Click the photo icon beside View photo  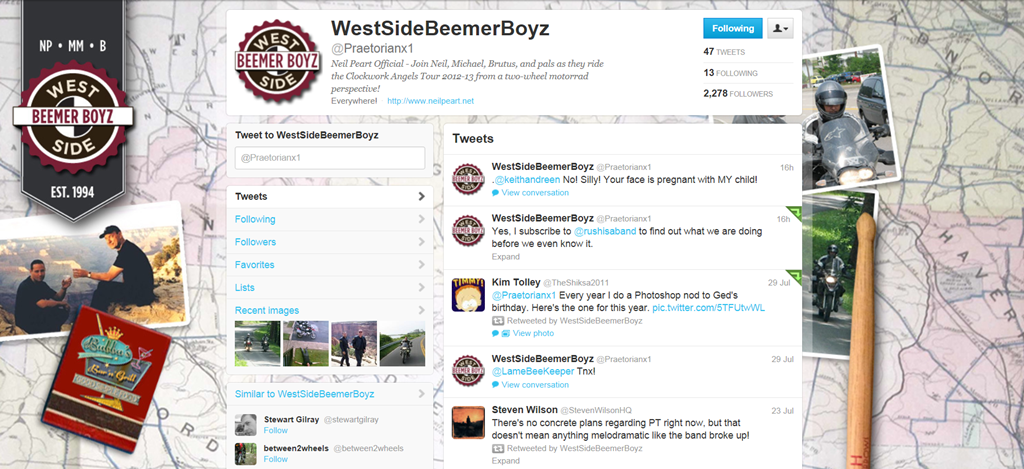(x=505, y=333)
